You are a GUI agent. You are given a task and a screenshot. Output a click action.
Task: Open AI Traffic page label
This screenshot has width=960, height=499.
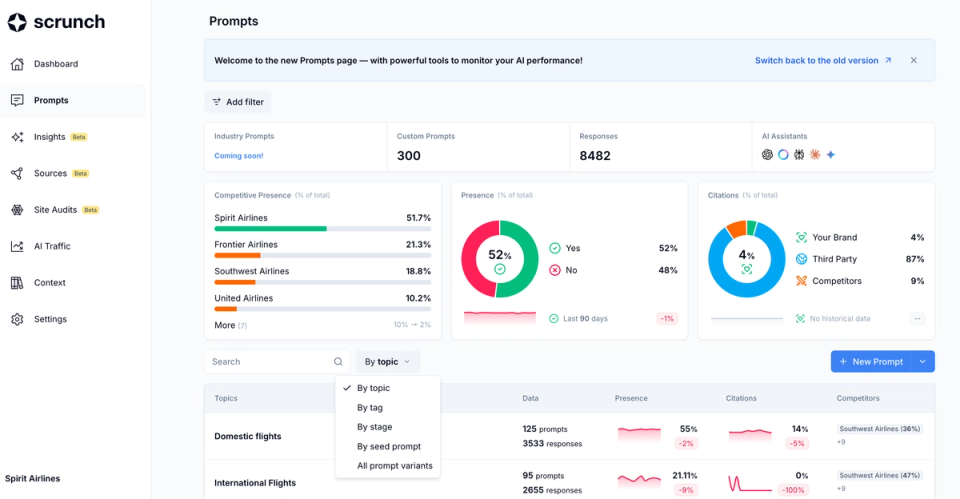[52, 246]
